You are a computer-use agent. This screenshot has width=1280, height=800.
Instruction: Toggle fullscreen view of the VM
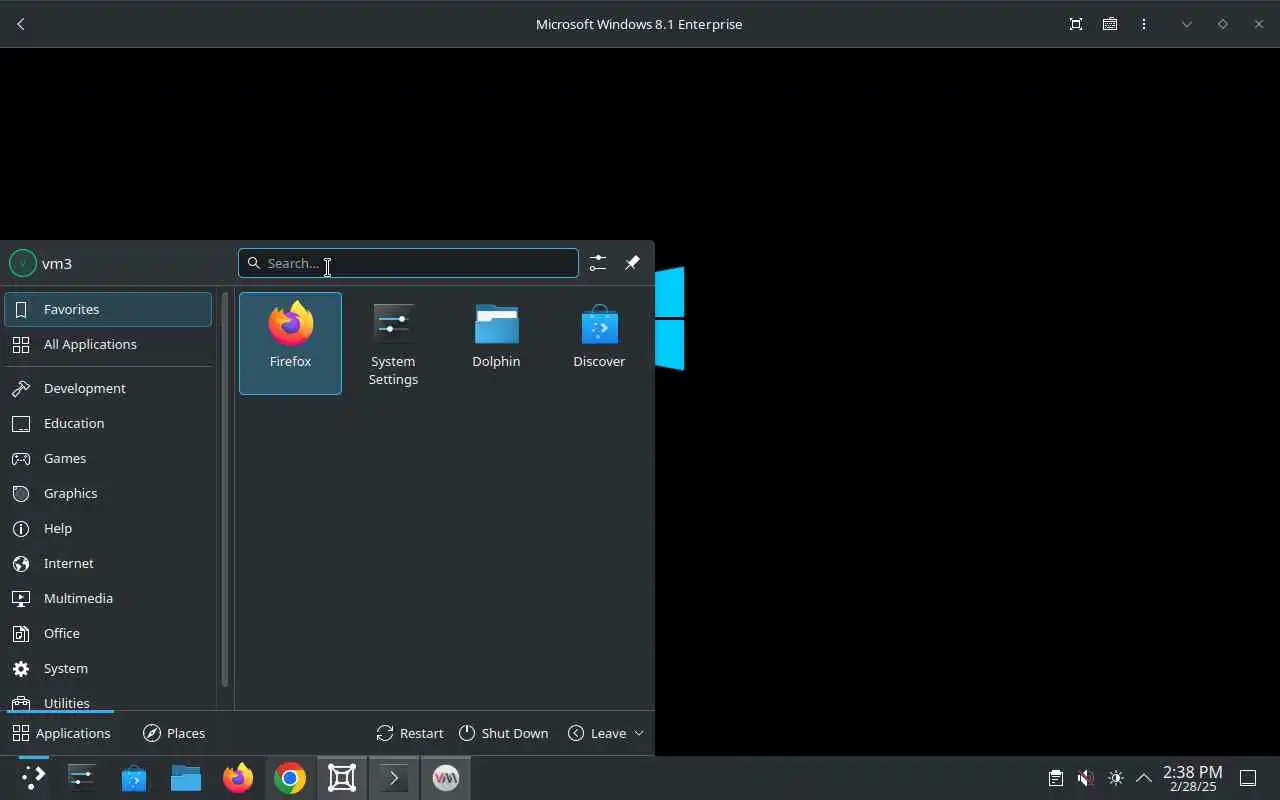1076,24
